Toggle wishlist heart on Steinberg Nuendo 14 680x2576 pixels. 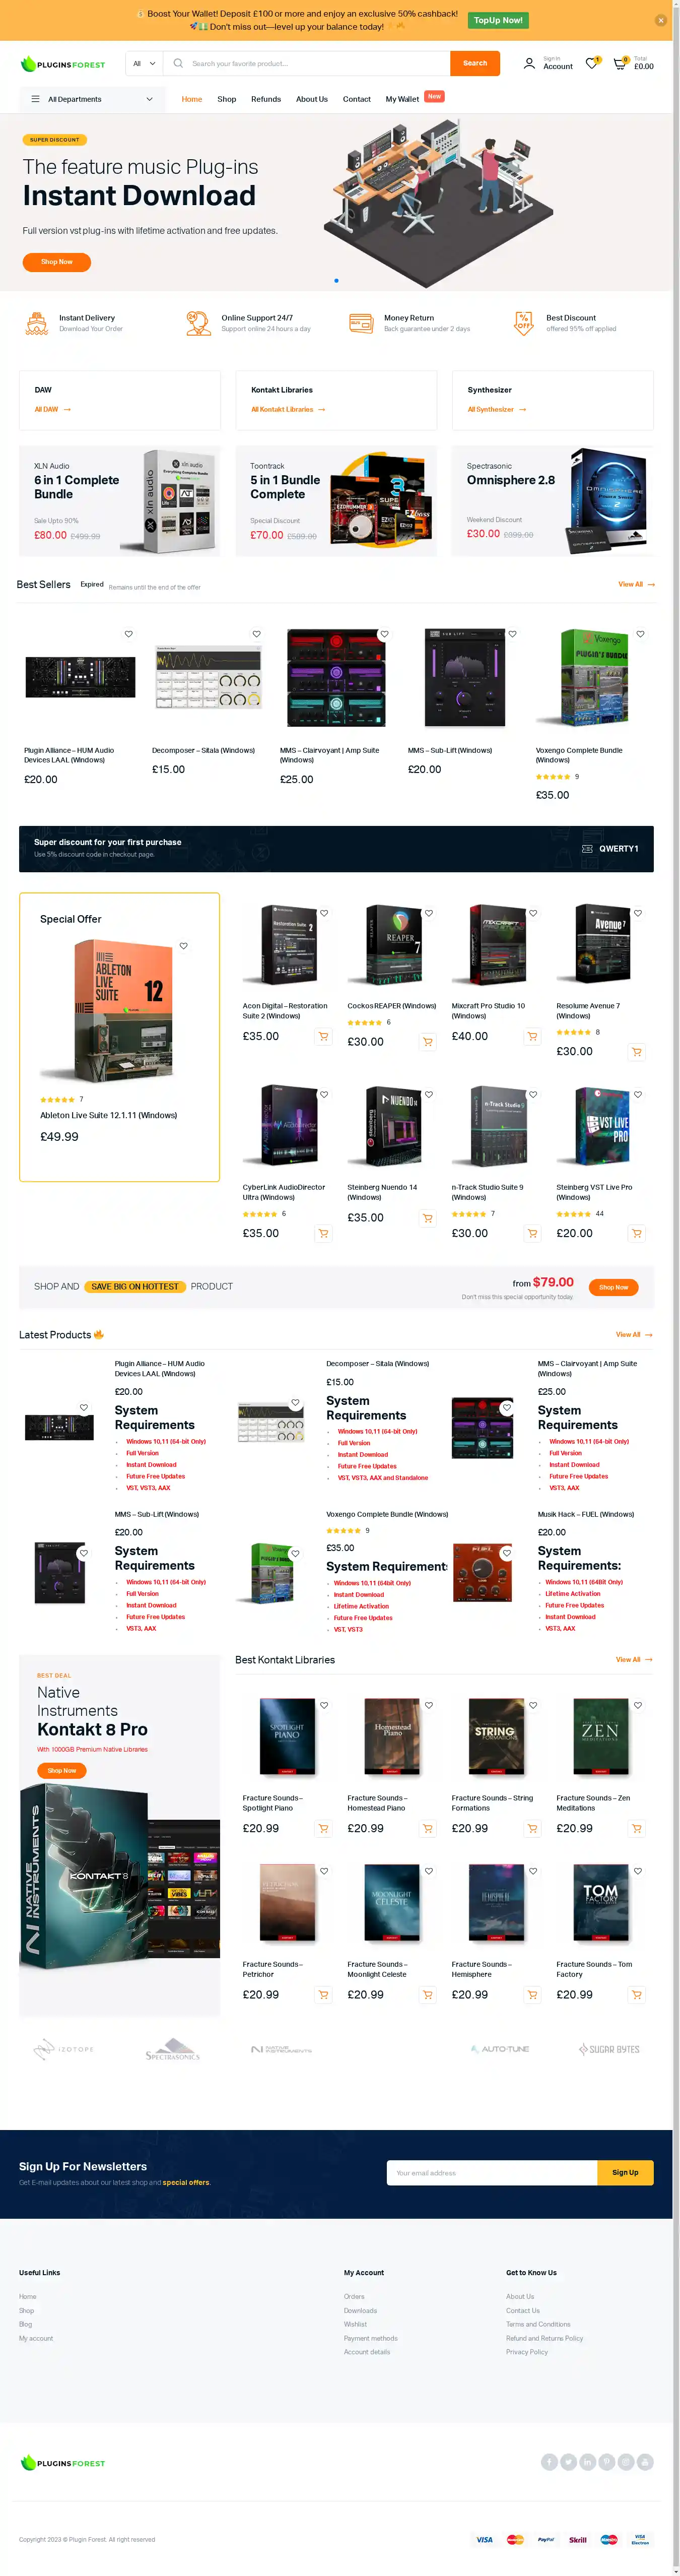pyautogui.click(x=428, y=1094)
